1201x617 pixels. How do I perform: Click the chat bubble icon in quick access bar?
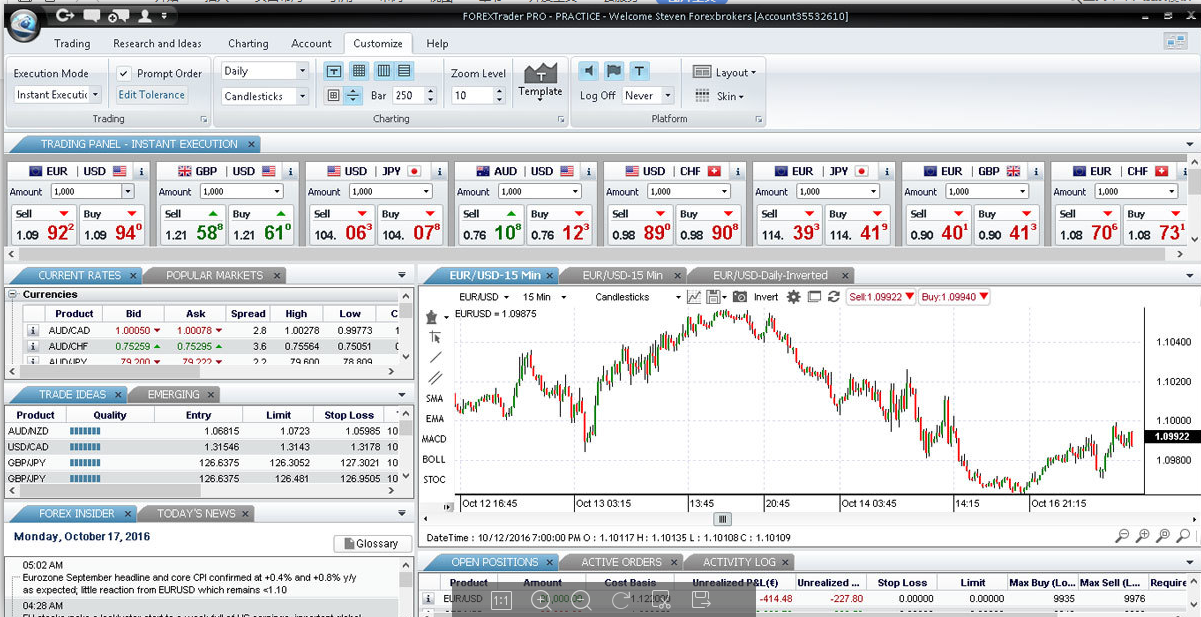tap(92, 16)
